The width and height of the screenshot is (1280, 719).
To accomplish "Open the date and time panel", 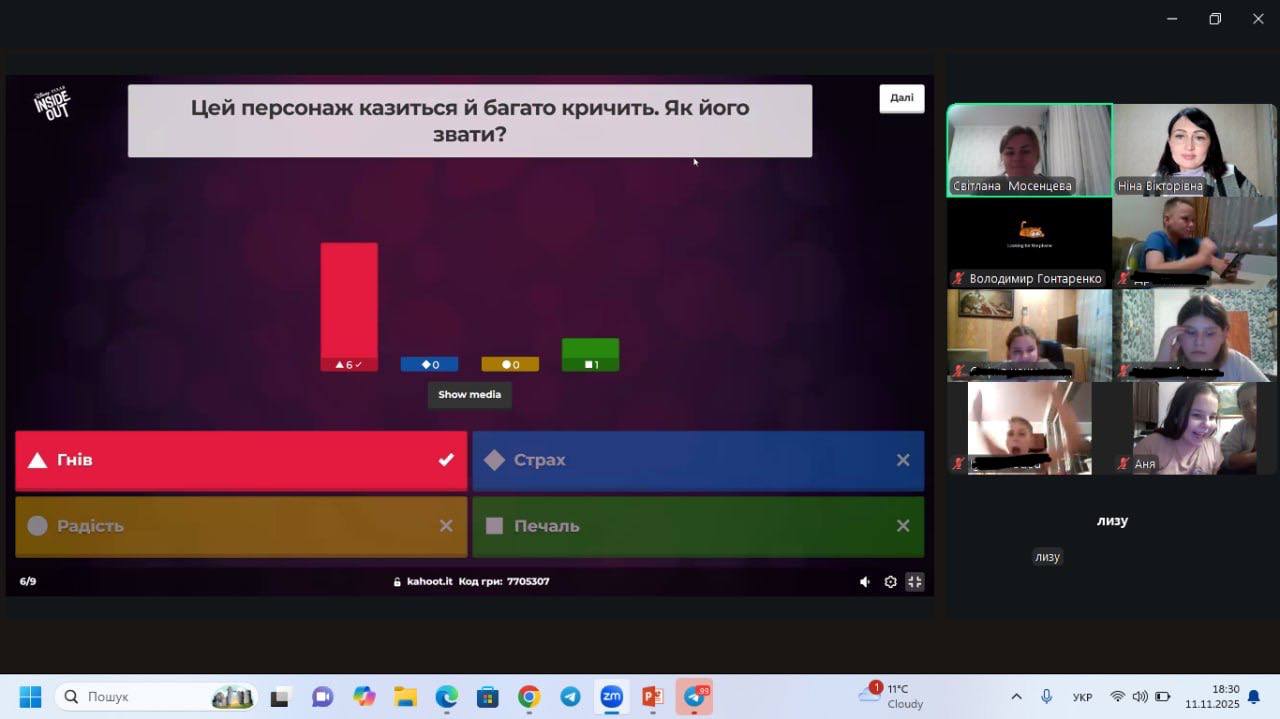I will coord(1211,697).
